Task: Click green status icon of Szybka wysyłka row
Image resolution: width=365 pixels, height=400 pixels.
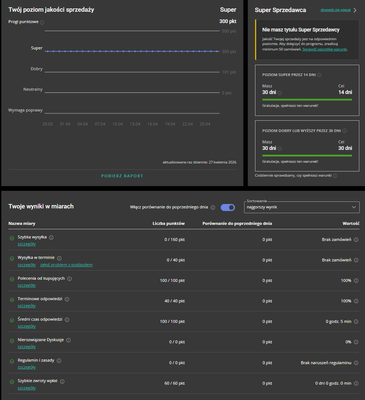Action: [12, 238]
